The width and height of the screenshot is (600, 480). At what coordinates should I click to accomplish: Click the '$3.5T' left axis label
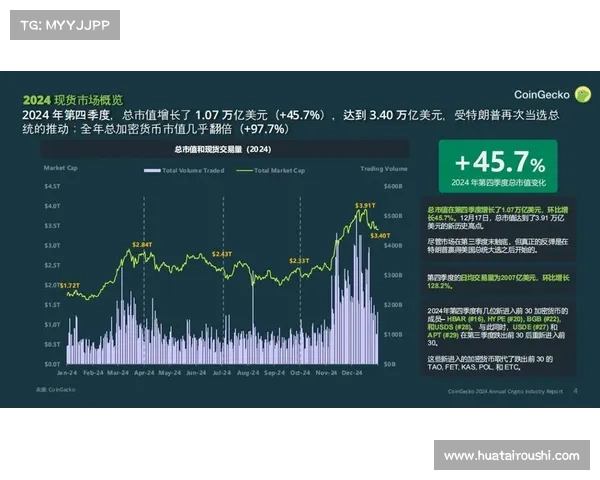click(x=52, y=226)
